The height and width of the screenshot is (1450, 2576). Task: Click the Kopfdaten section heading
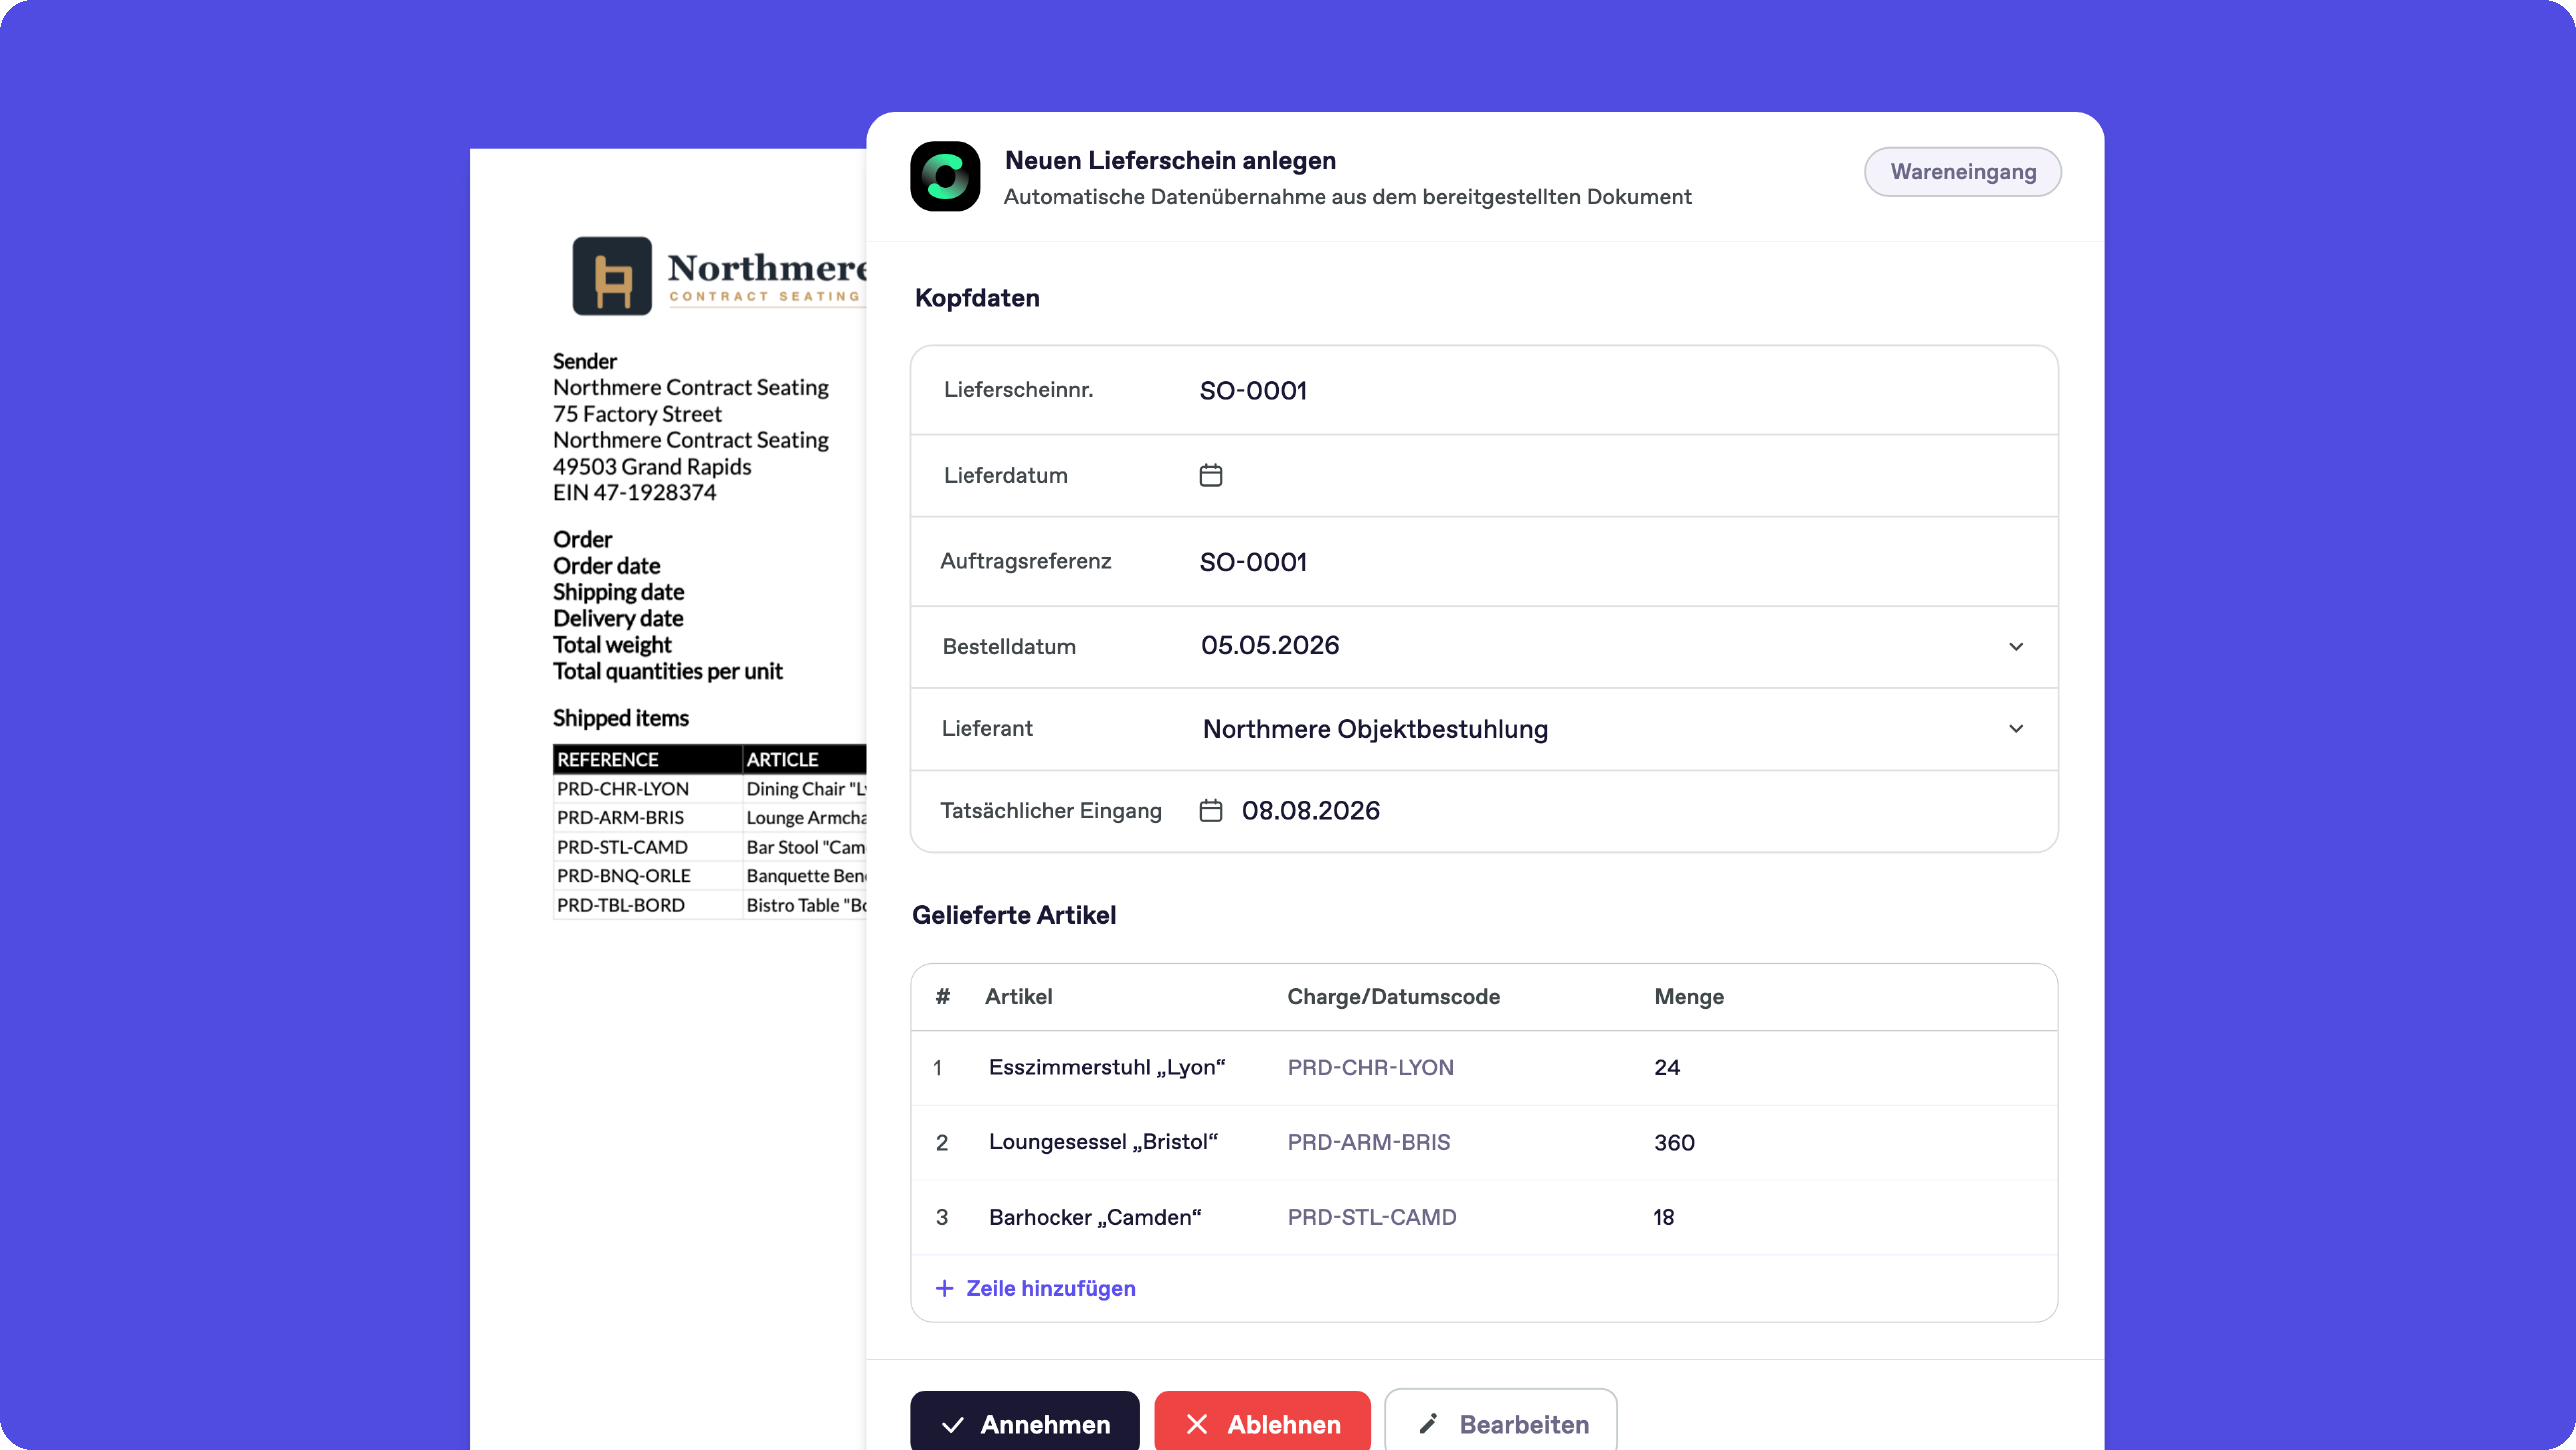pyautogui.click(x=977, y=298)
